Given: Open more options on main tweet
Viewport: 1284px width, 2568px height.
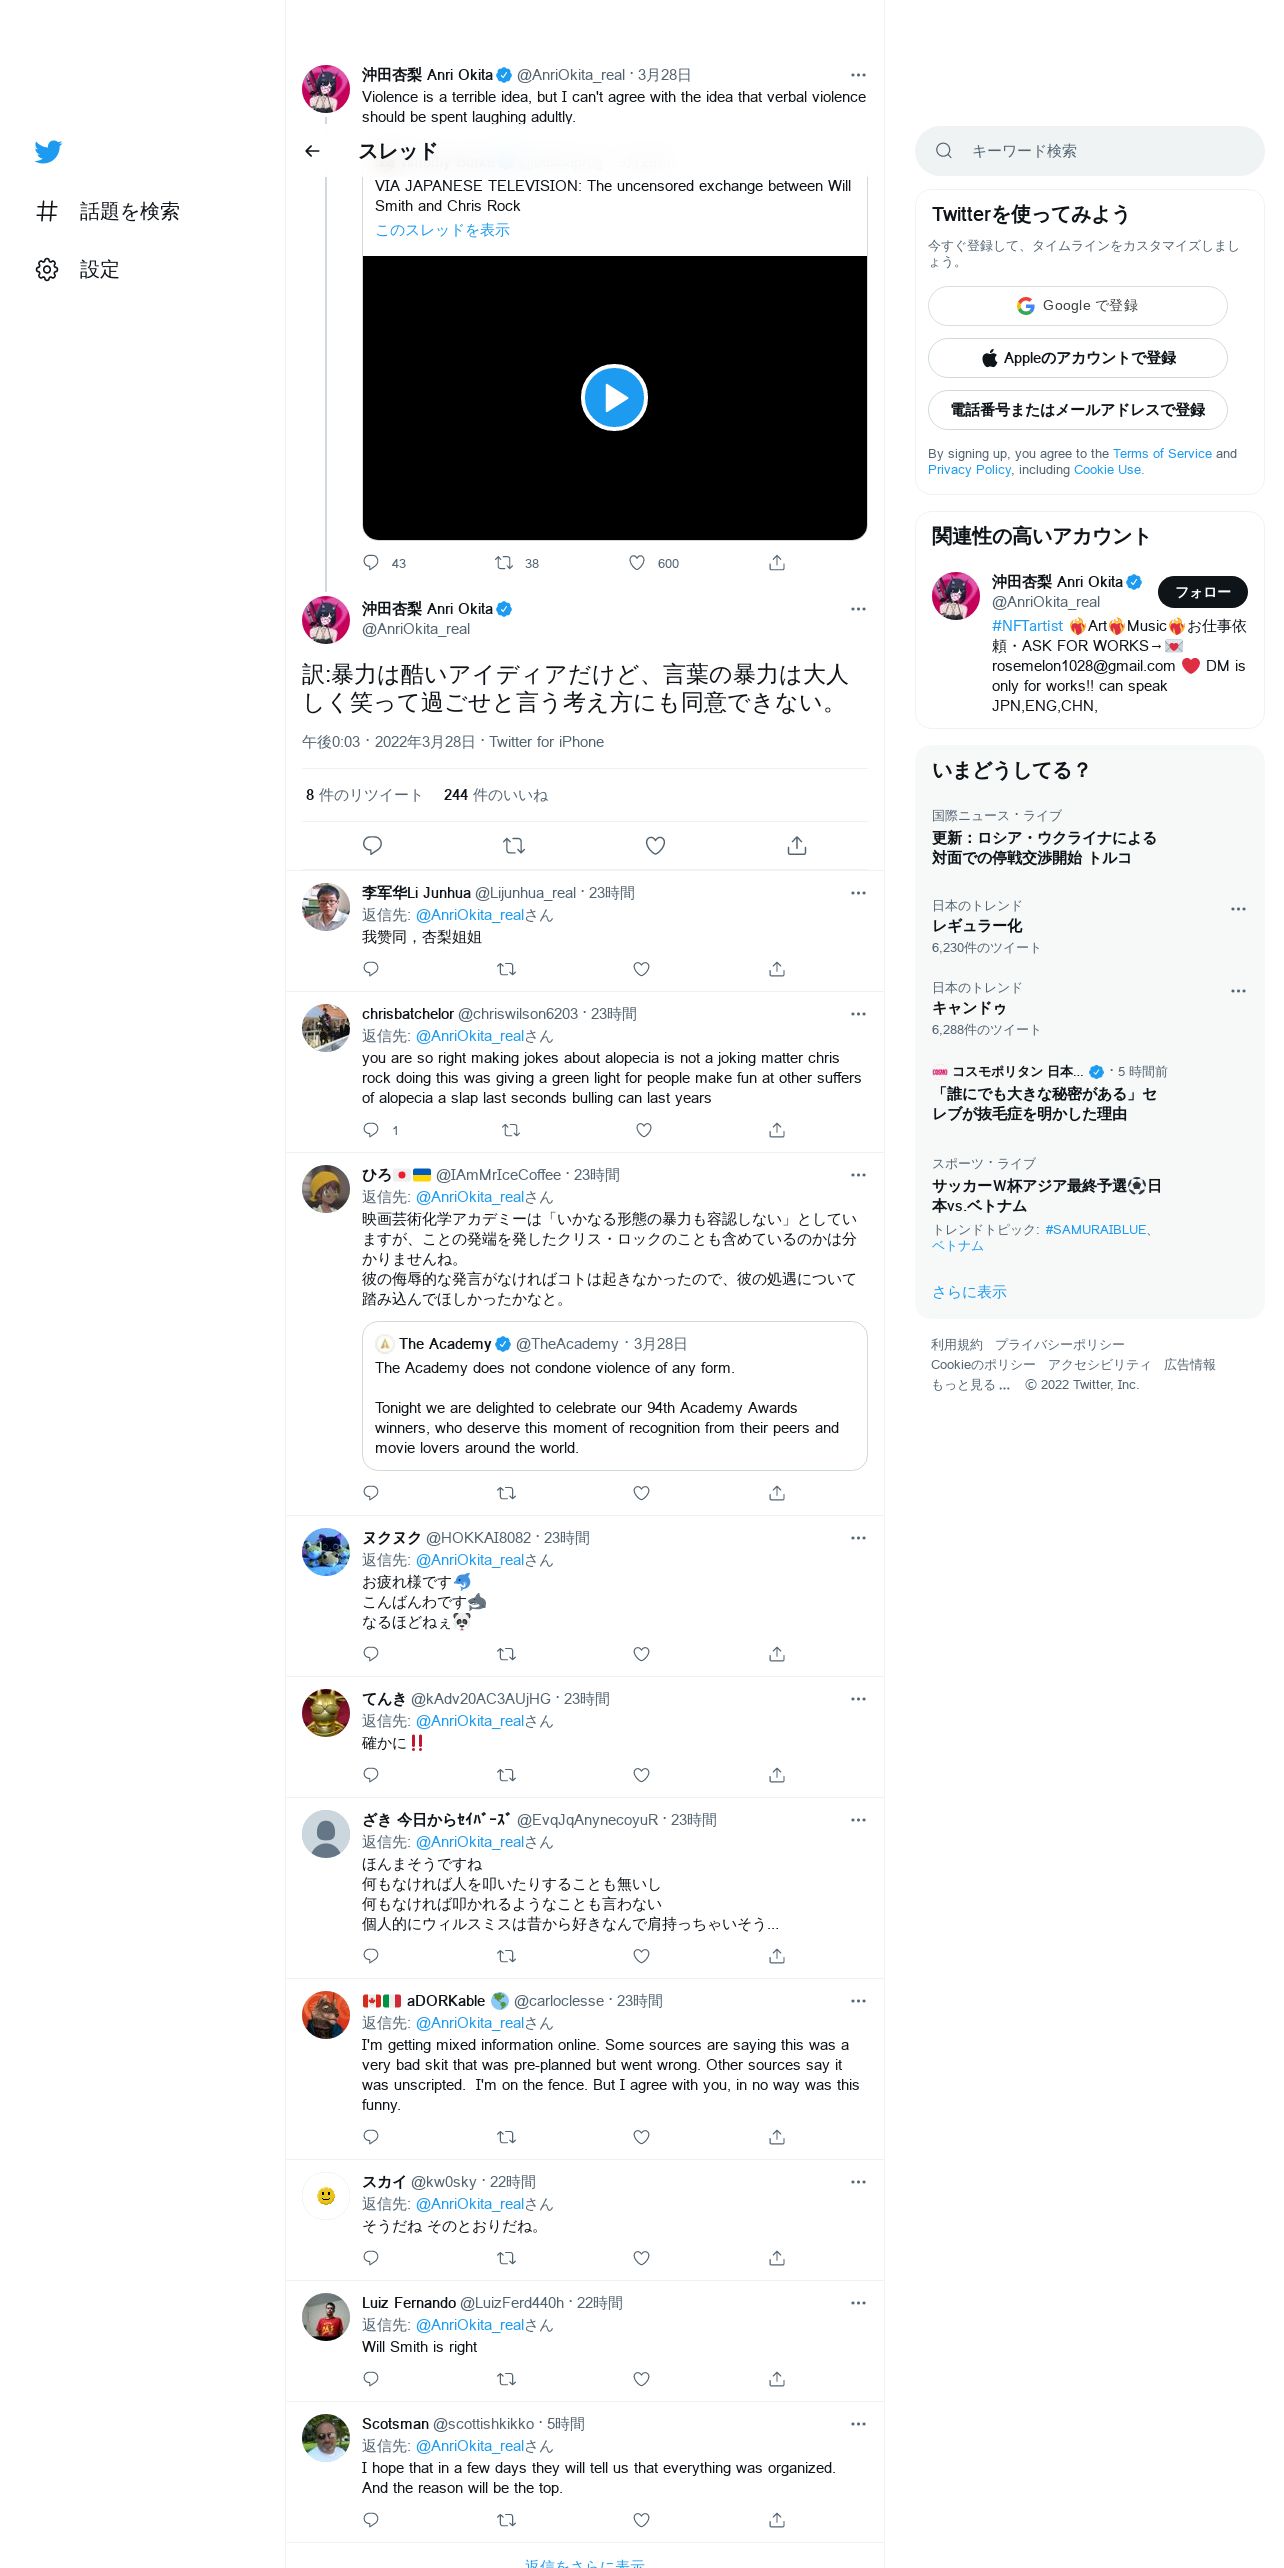Looking at the screenshot, I should point(858,609).
